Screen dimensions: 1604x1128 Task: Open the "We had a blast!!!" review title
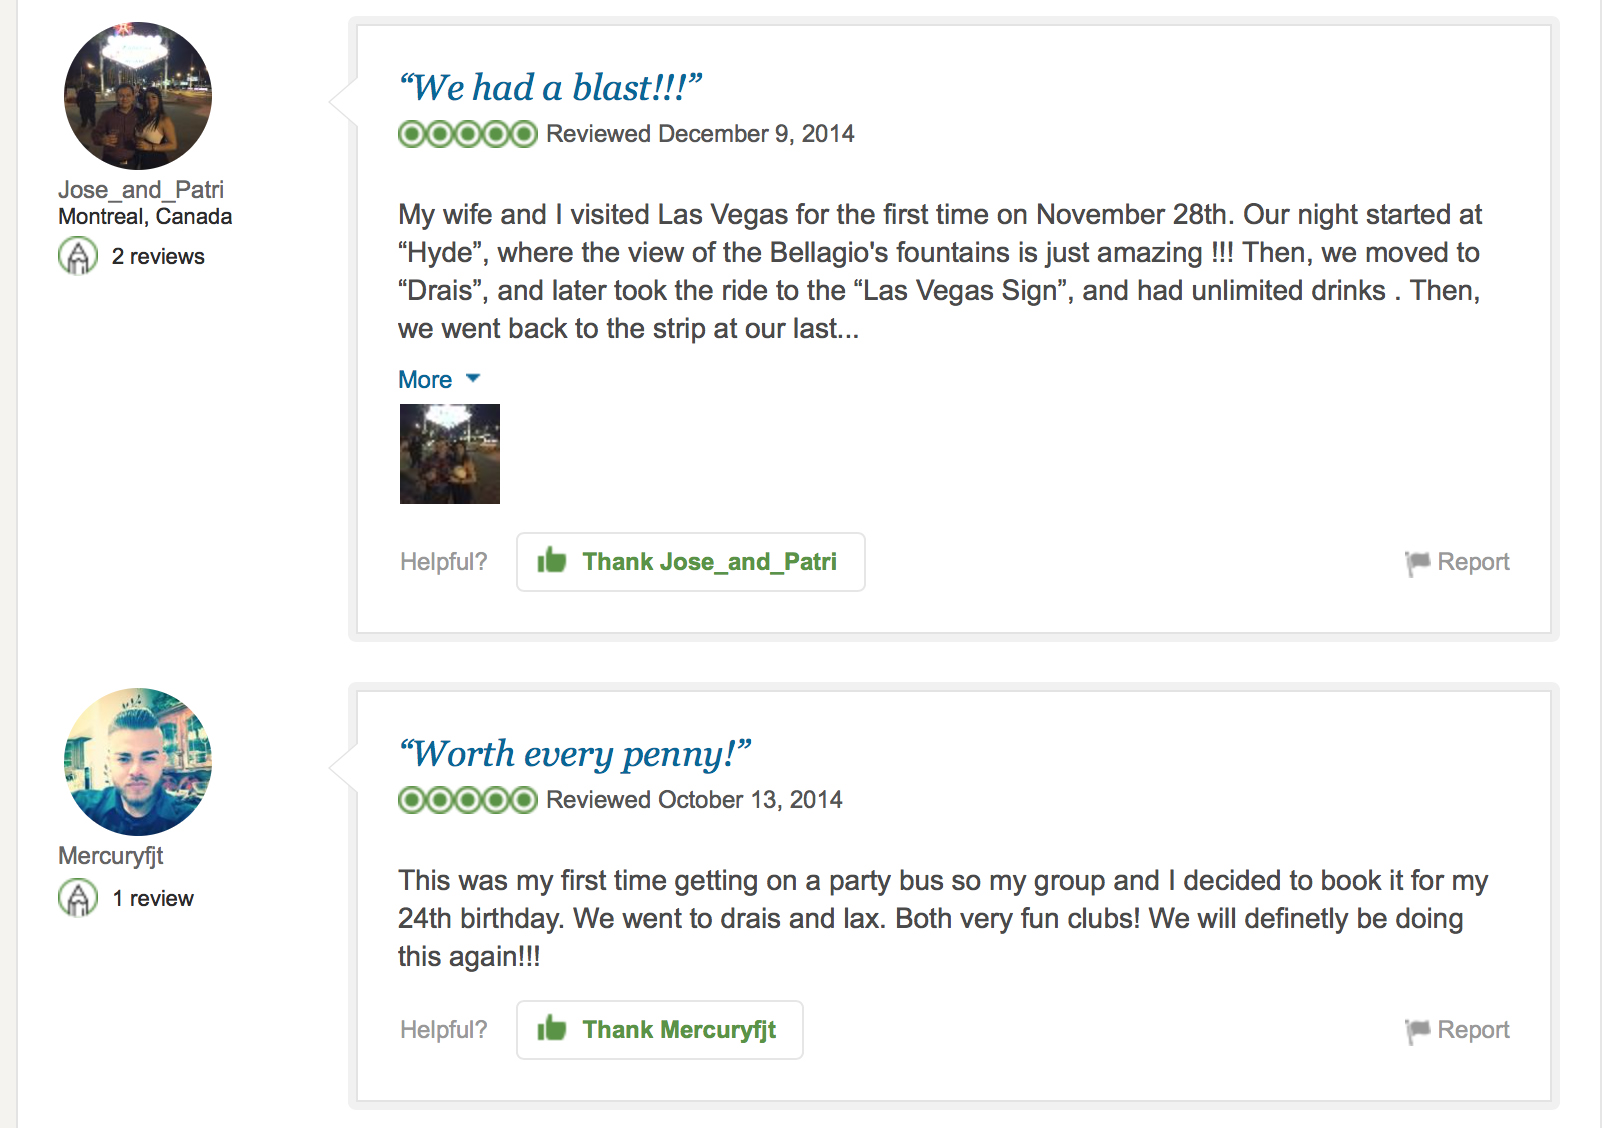[550, 88]
